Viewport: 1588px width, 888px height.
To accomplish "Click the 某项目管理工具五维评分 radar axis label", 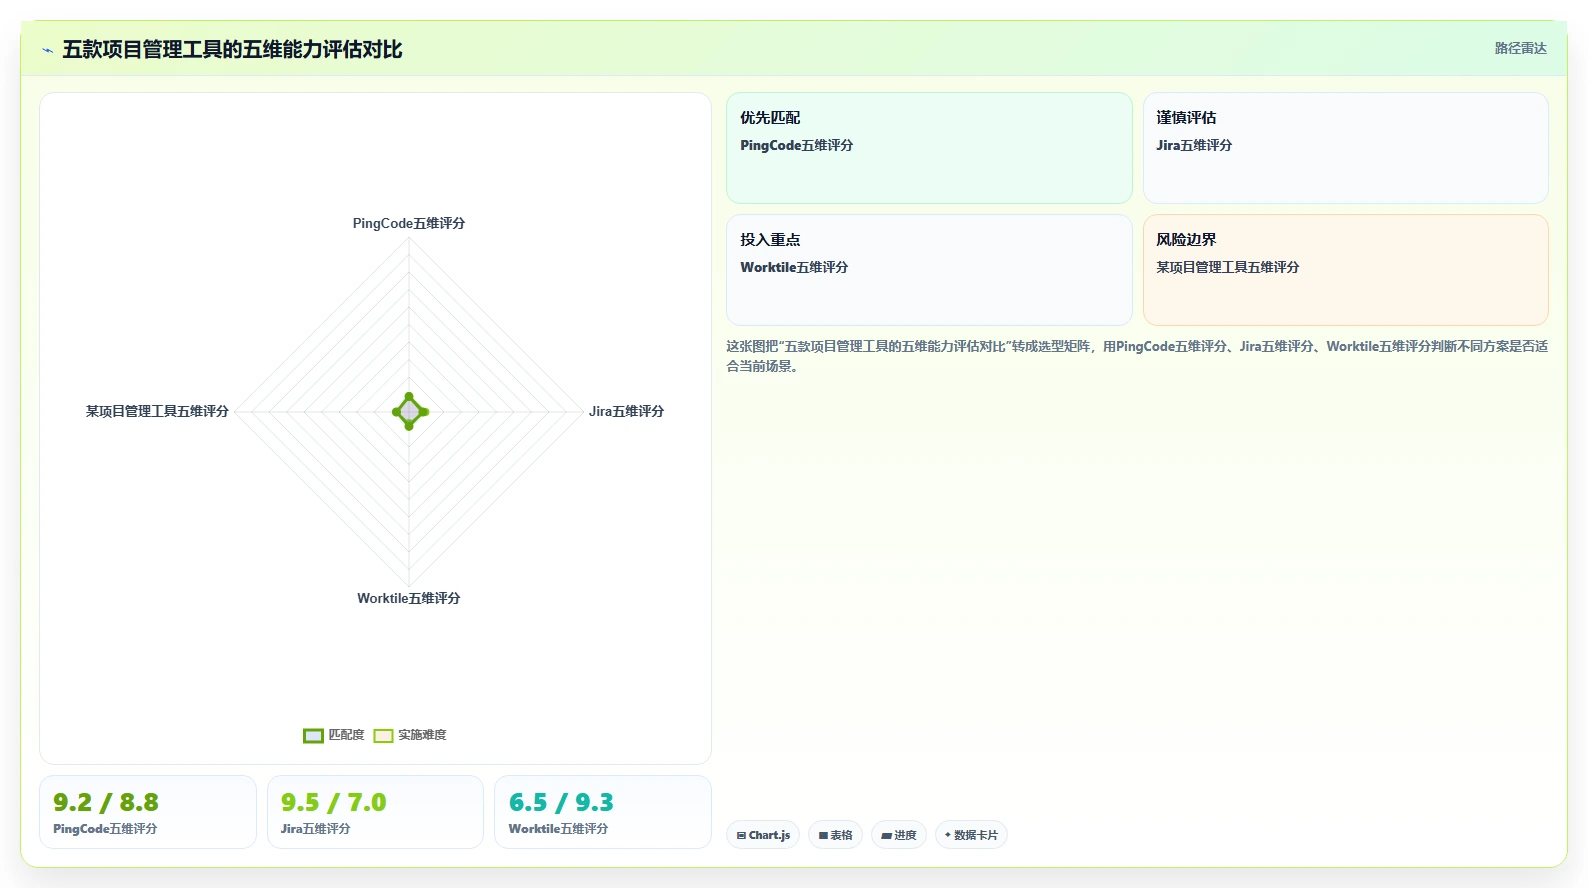I will [157, 411].
